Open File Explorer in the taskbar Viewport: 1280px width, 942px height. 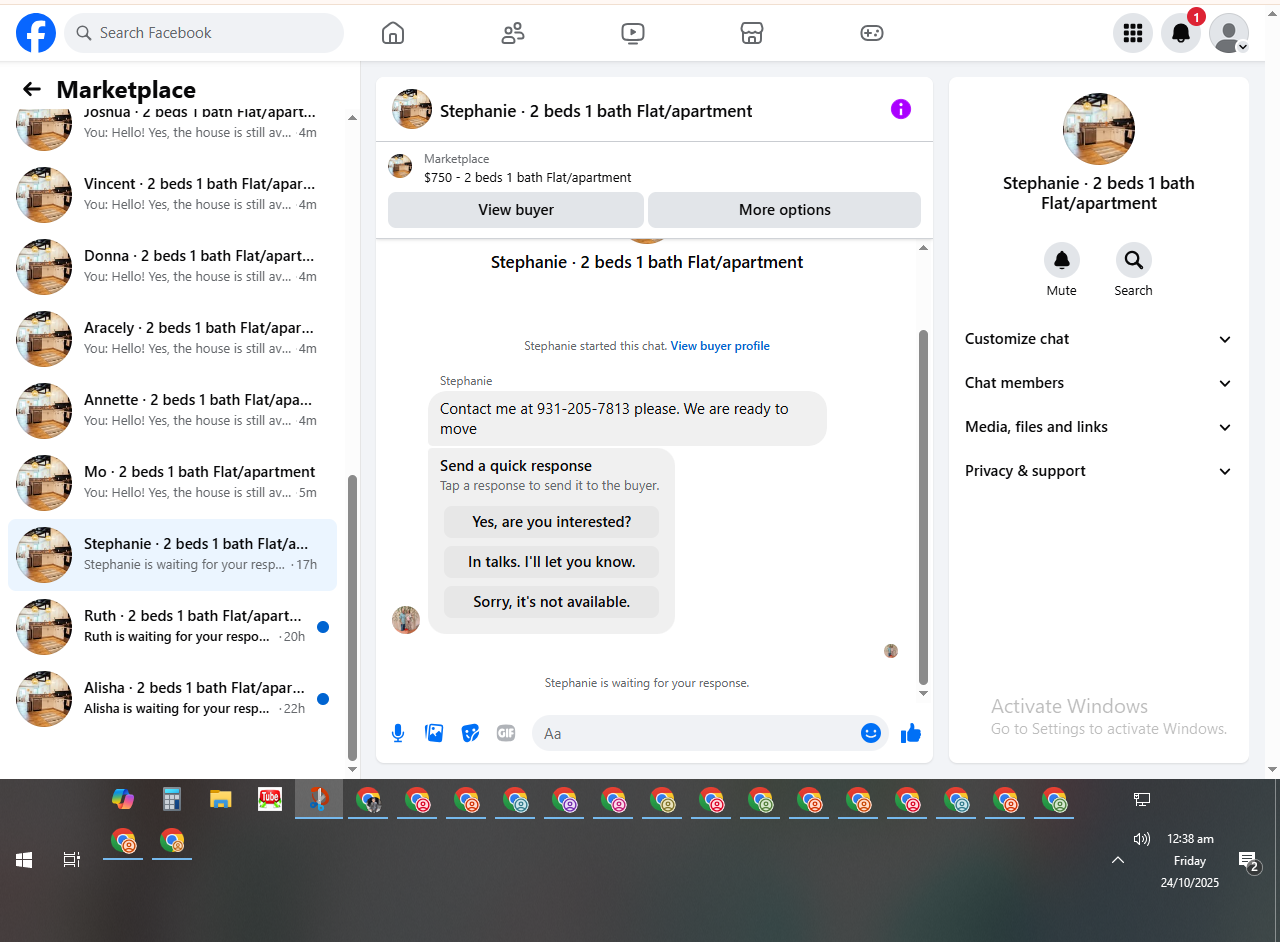221,799
